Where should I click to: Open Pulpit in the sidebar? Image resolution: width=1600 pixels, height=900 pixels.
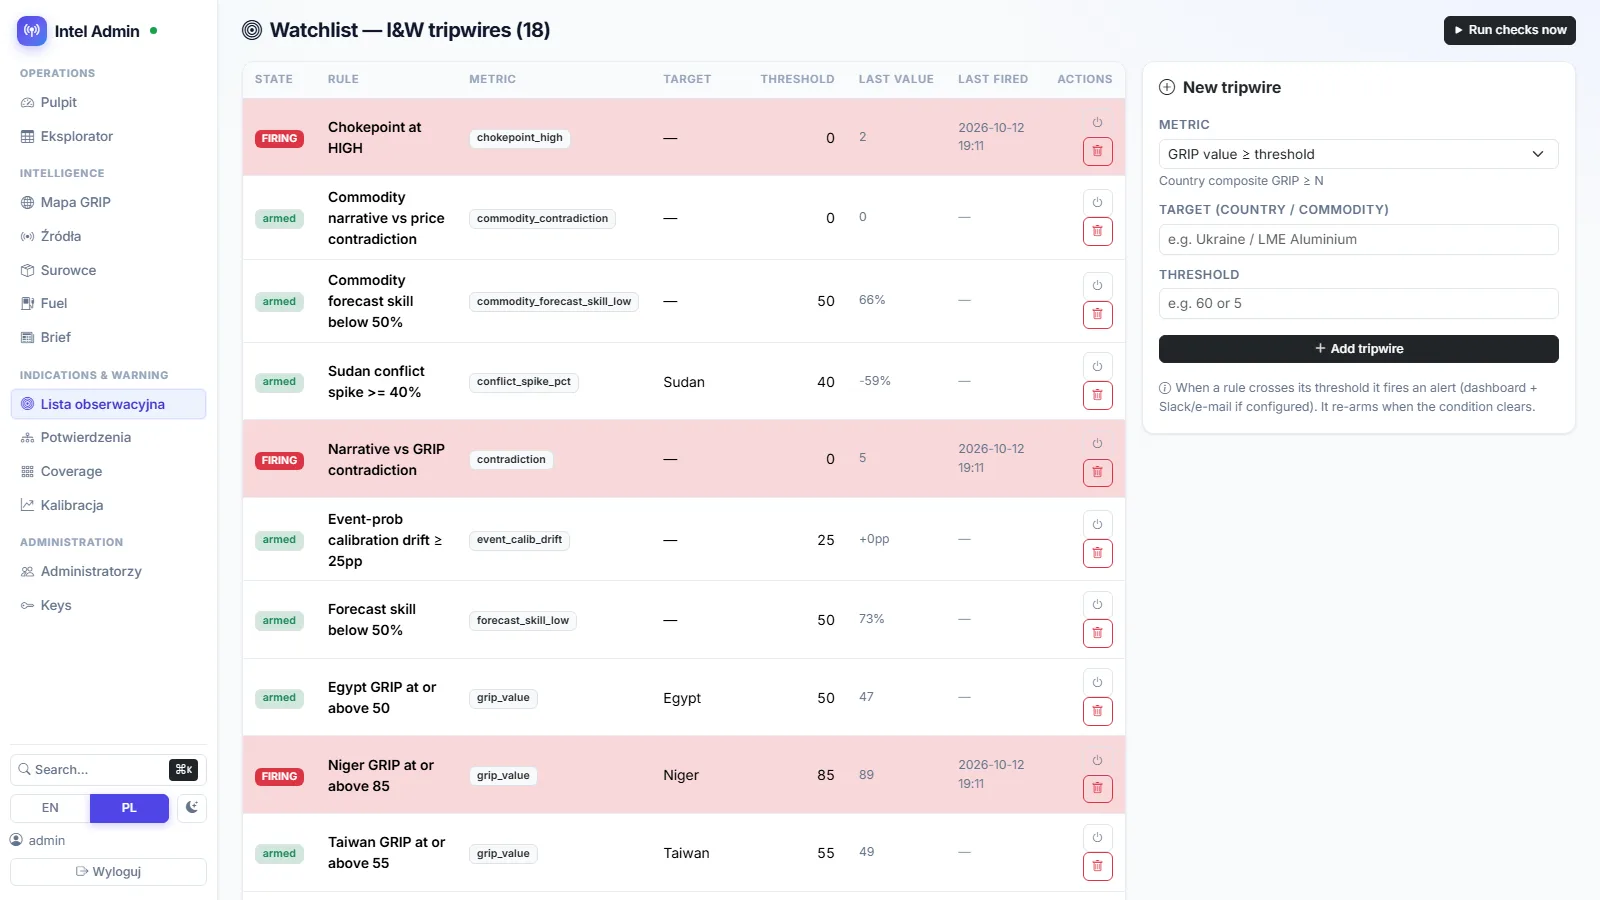[108, 102]
